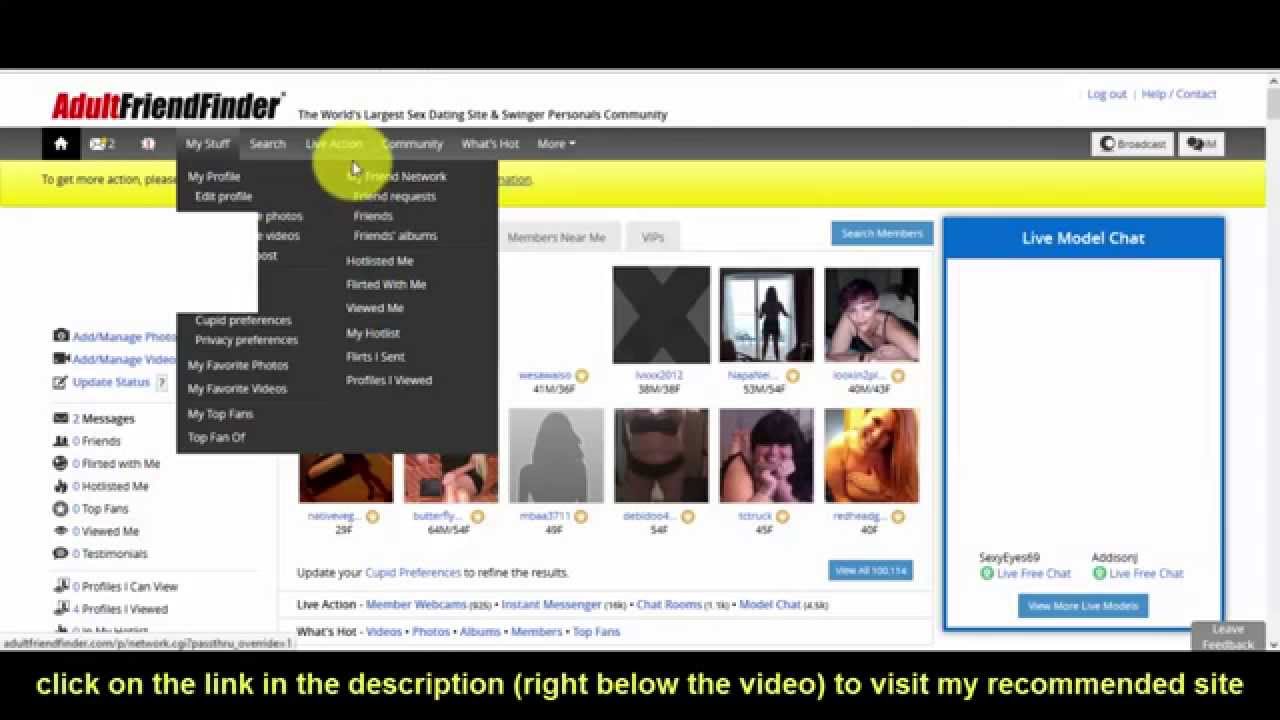The width and height of the screenshot is (1280, 720).
Task: Click gold badge next to butterfly member
Action: [477, 517]
